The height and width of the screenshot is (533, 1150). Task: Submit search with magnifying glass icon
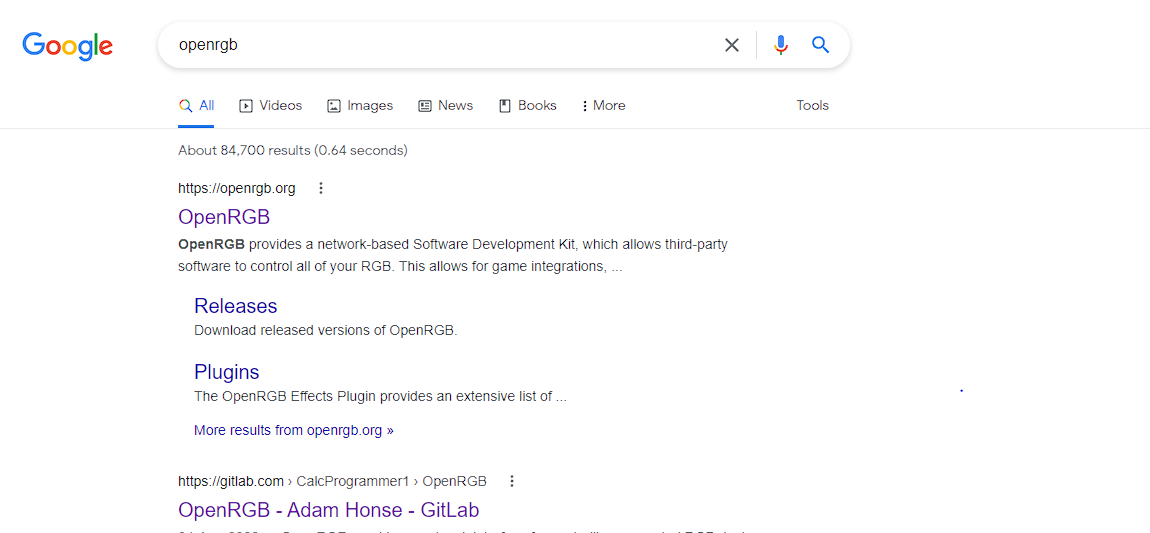[x=820, y=45]
